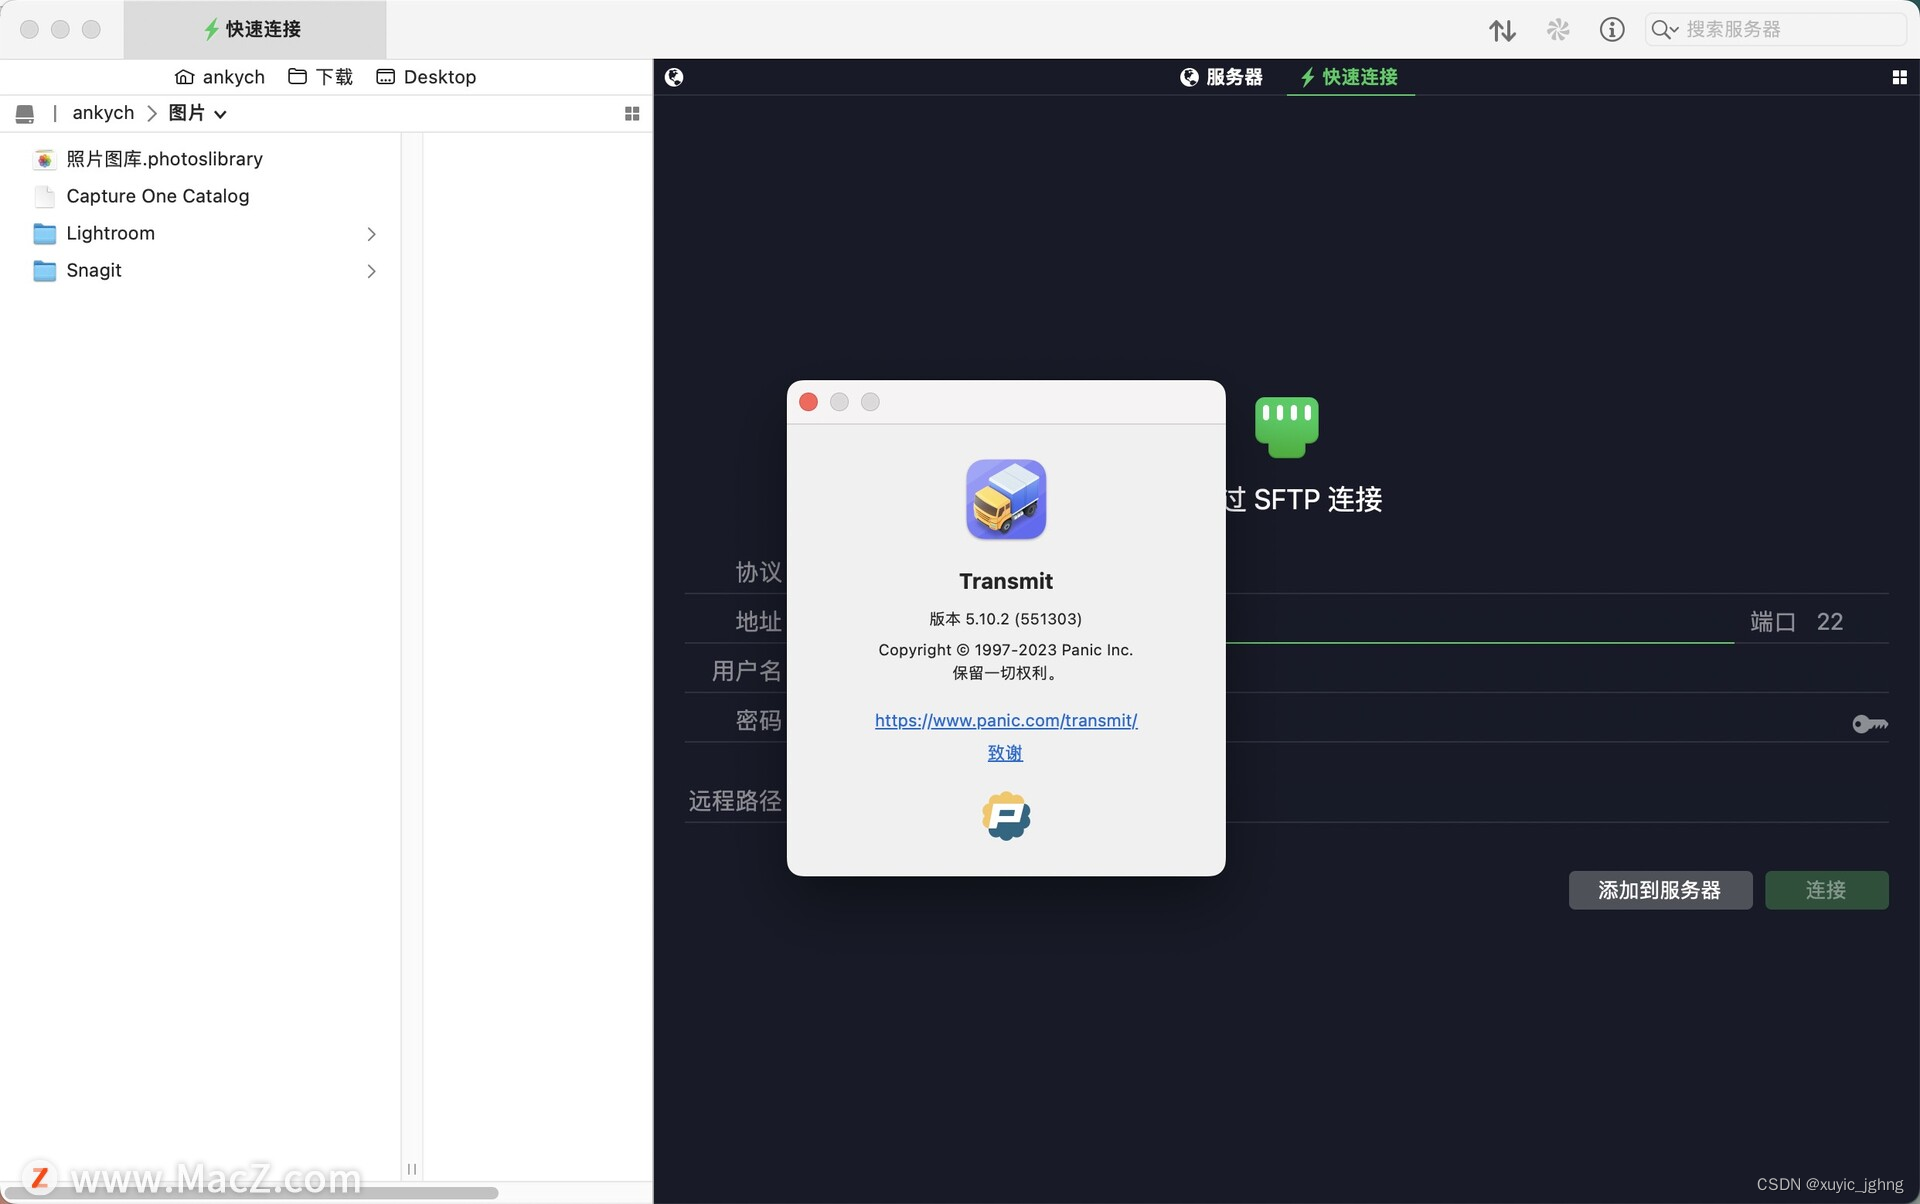Open the 下载 favorite folder
Image resolution: width=1920 pixels, height=1204 pixels.
pos(320,77)
